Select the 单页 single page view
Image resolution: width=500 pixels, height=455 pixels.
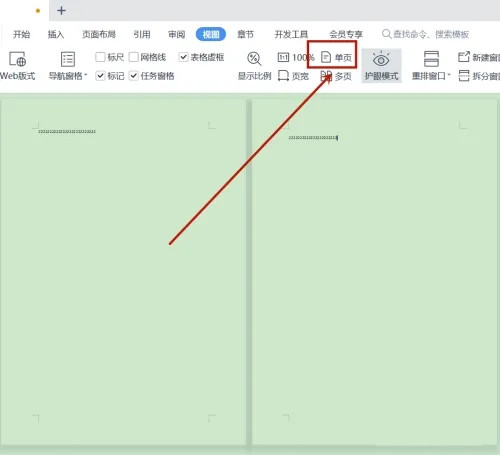[336, 58]
